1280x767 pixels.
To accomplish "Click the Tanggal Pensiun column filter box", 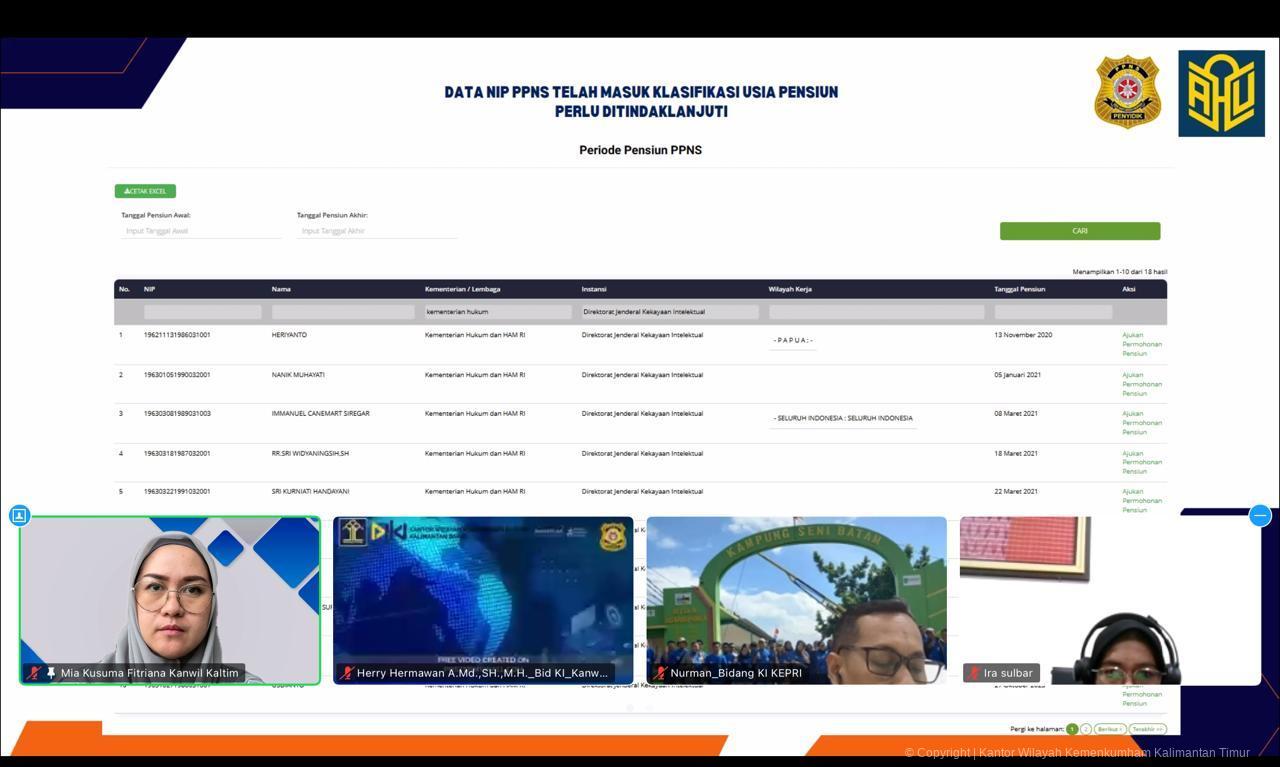I will coord(1053,312).
